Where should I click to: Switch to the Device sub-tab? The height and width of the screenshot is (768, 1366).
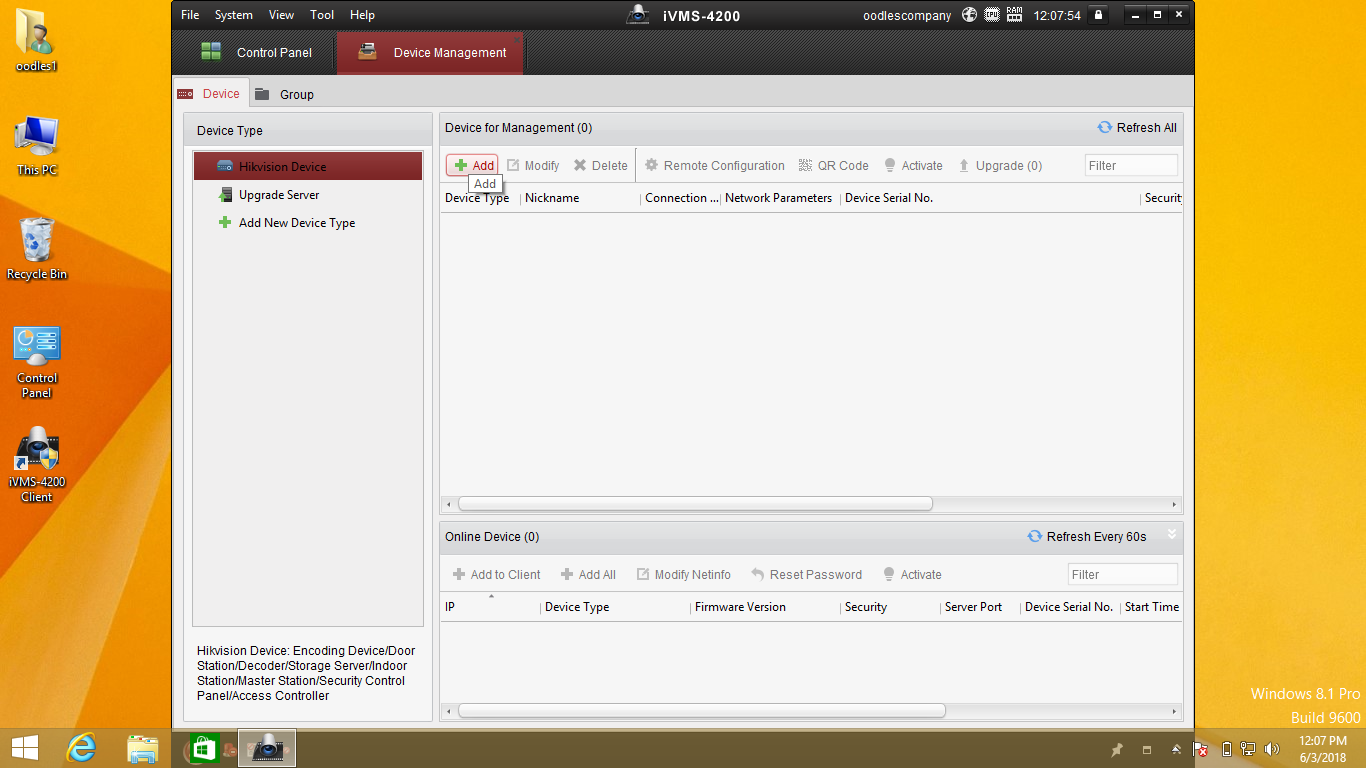click(209, 94)
